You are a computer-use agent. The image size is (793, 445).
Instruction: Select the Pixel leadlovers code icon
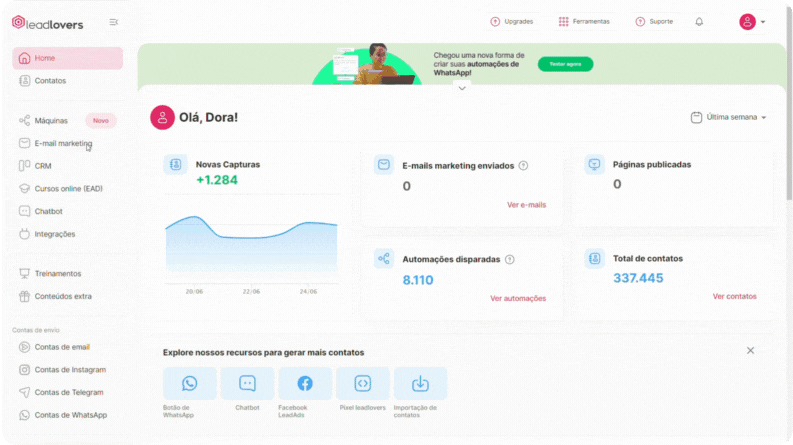point(363,384)
